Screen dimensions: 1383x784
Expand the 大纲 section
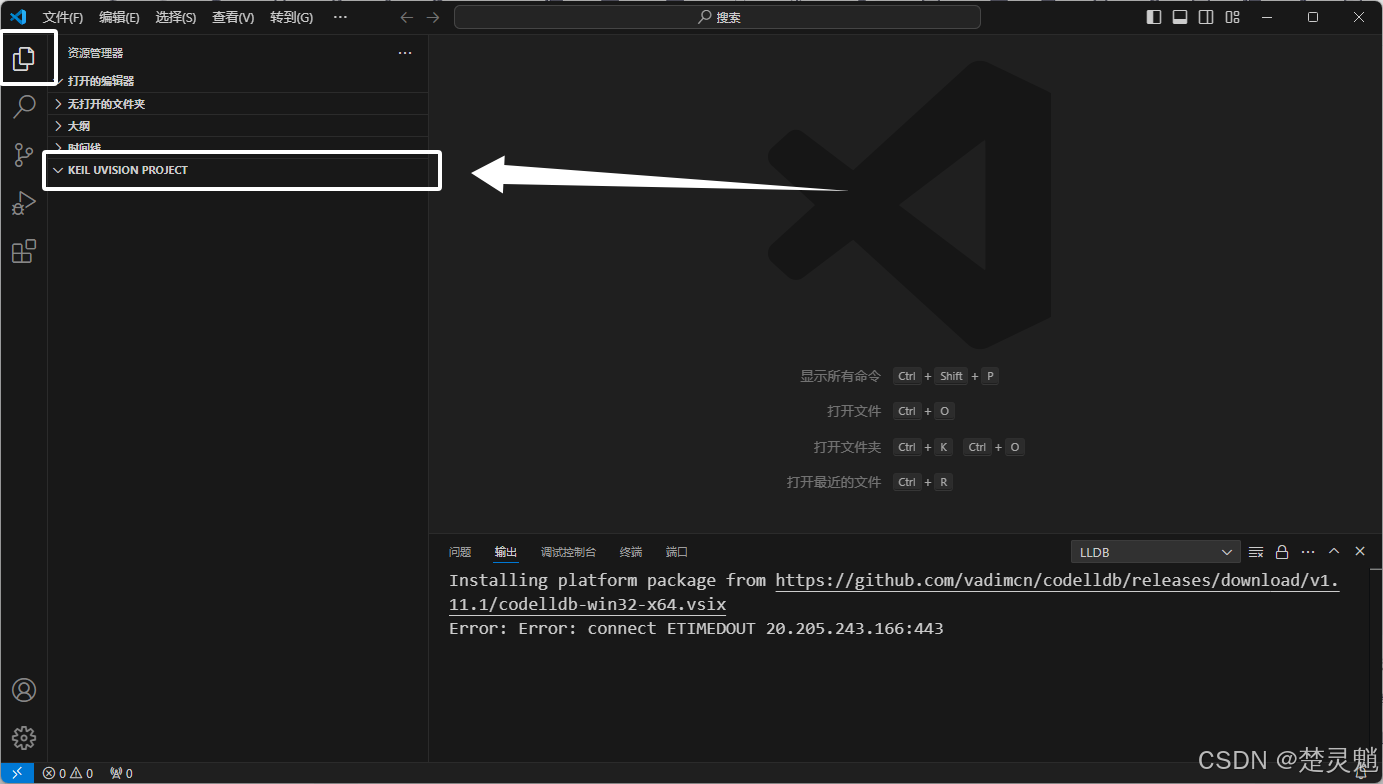click(x=238, y=126)
